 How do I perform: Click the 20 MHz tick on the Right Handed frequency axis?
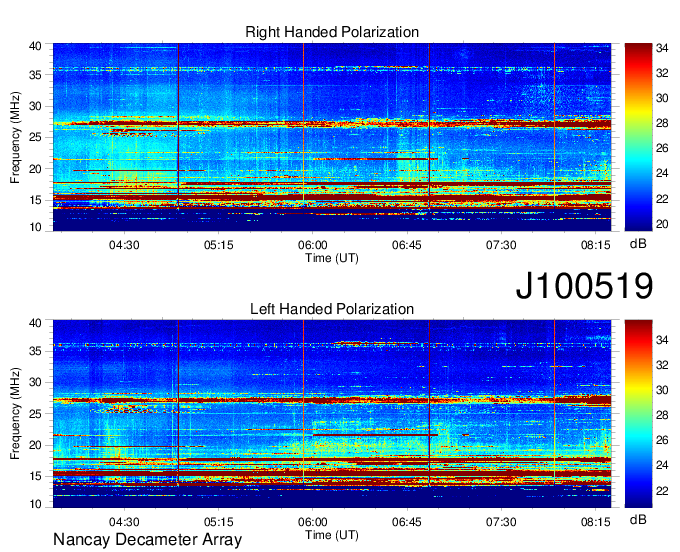pos(35,169)
